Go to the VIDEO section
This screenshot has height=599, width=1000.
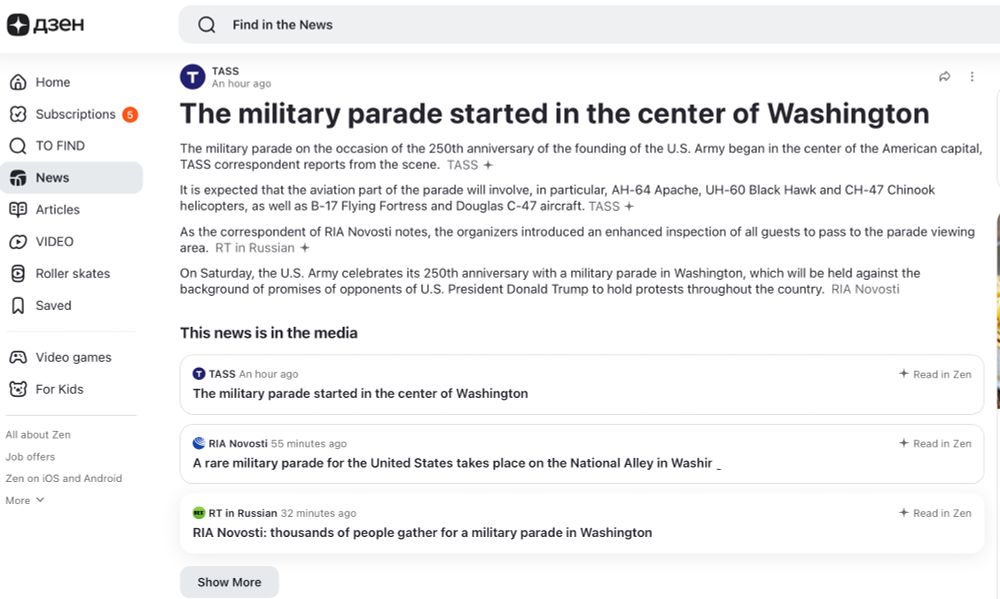tap(54, 241)
